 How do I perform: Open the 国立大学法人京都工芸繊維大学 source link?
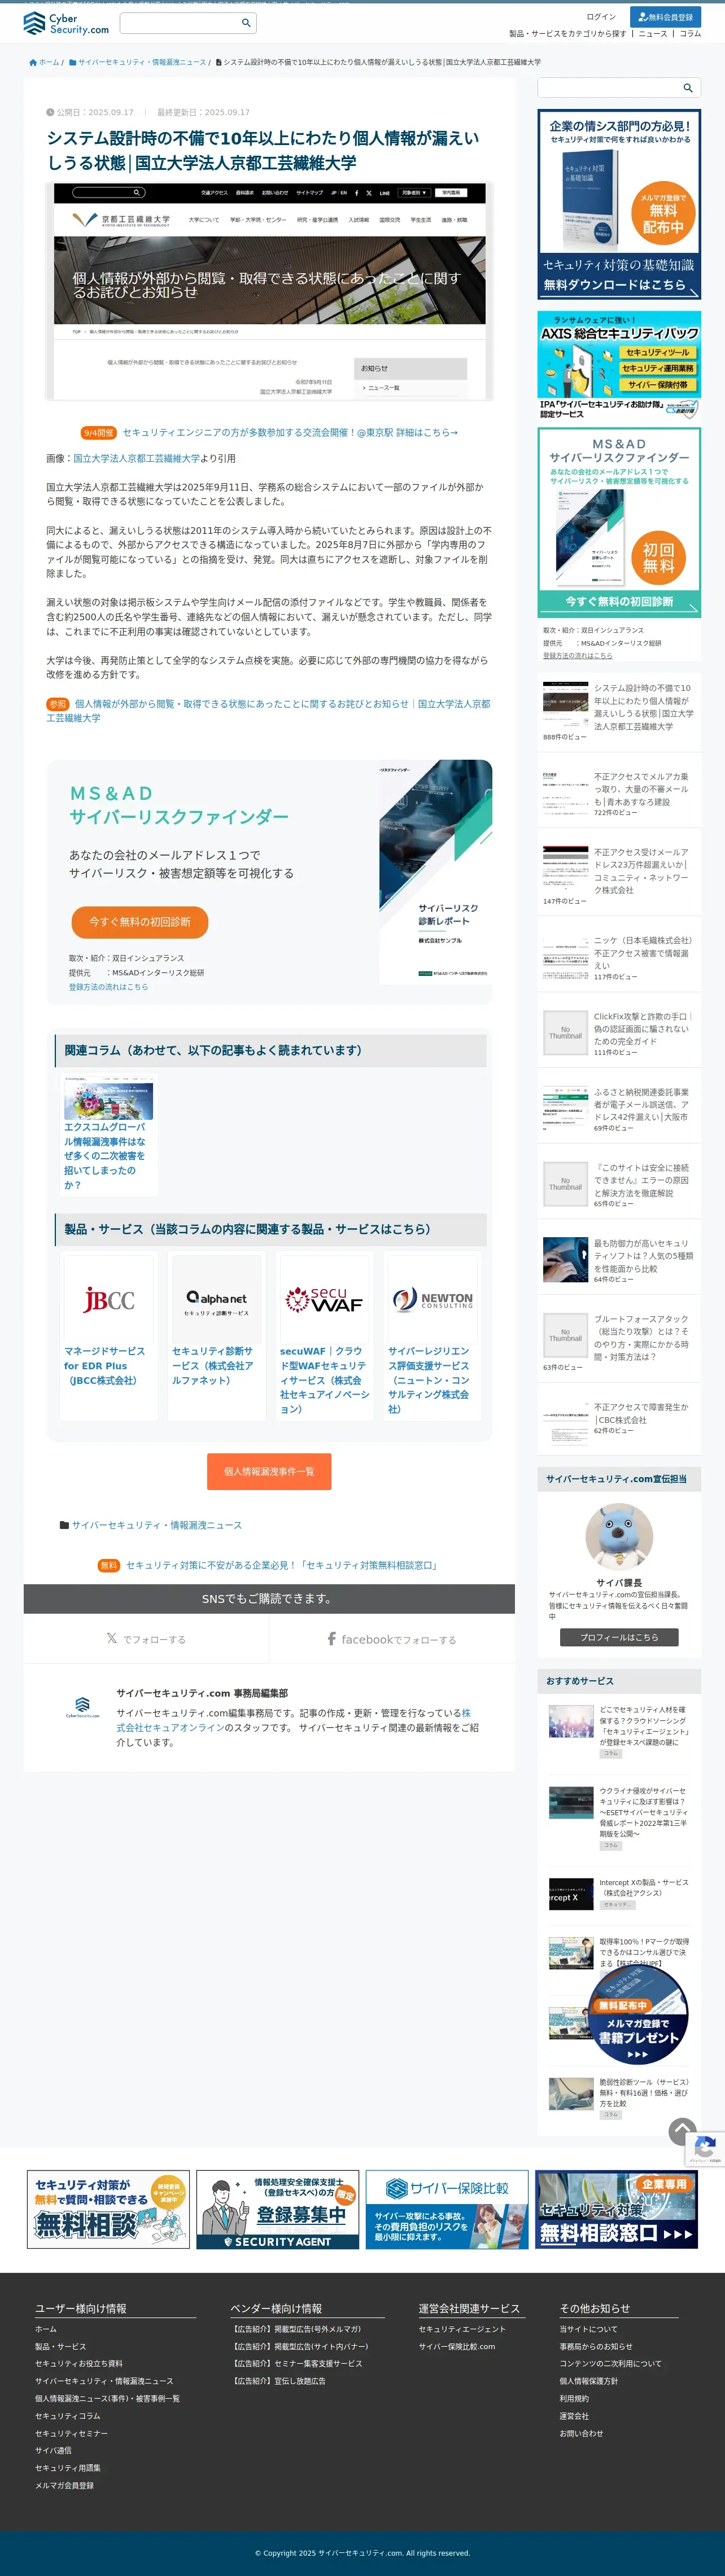click(136, 458)
